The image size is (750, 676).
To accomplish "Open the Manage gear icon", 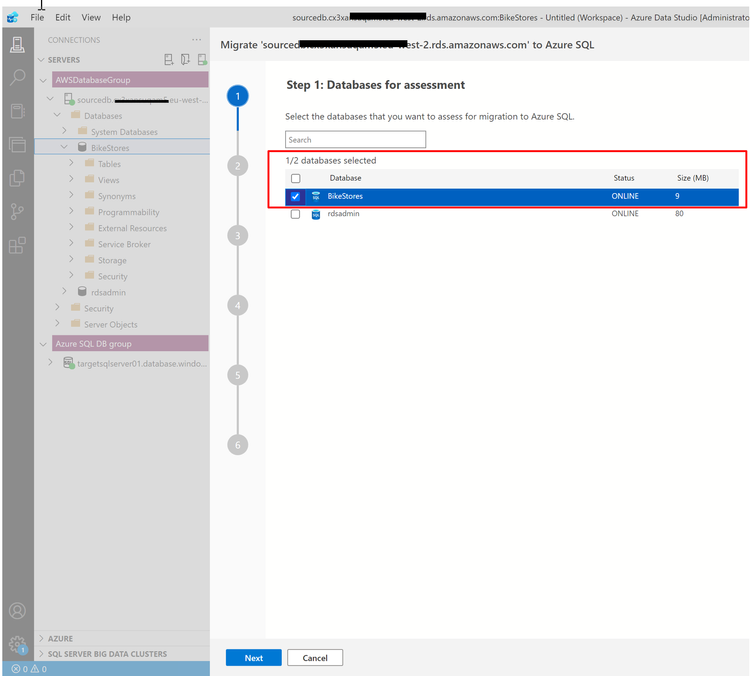I will pyautogui.click(x=17, y=644).
